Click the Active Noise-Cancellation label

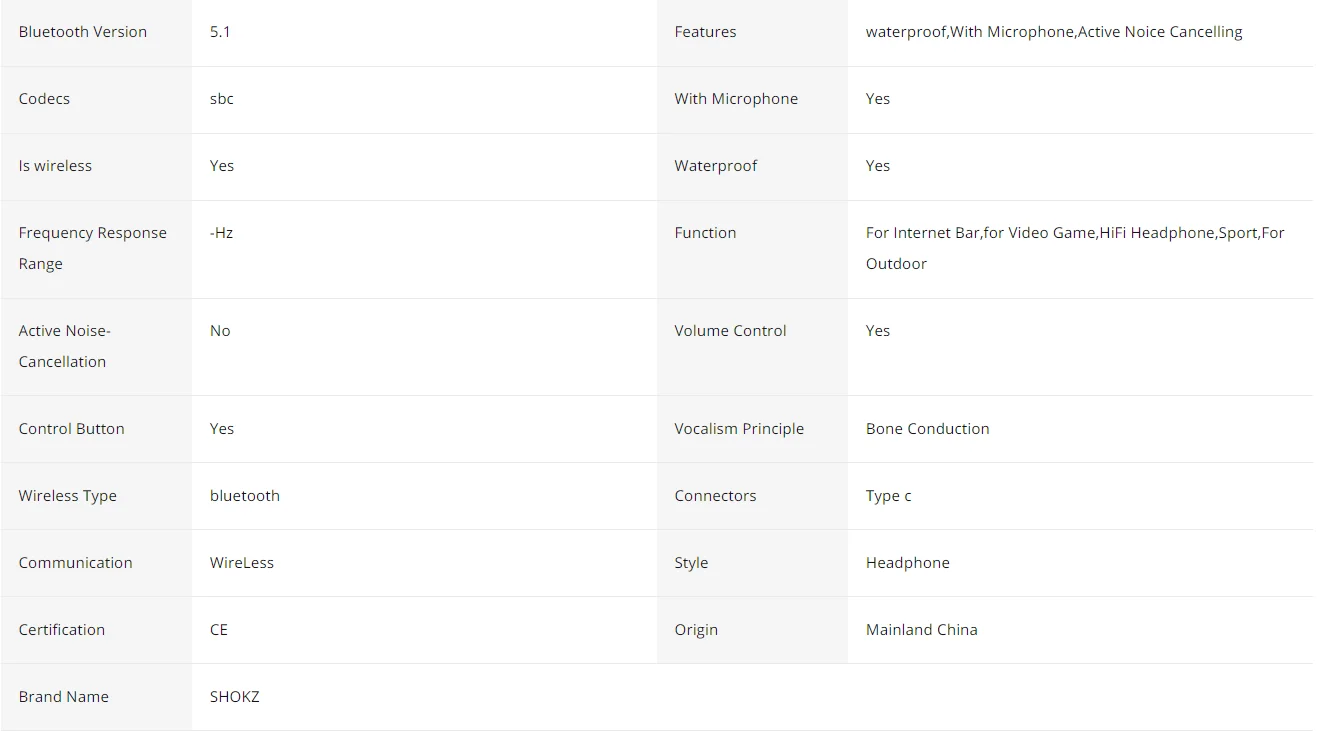click(64, 346)
